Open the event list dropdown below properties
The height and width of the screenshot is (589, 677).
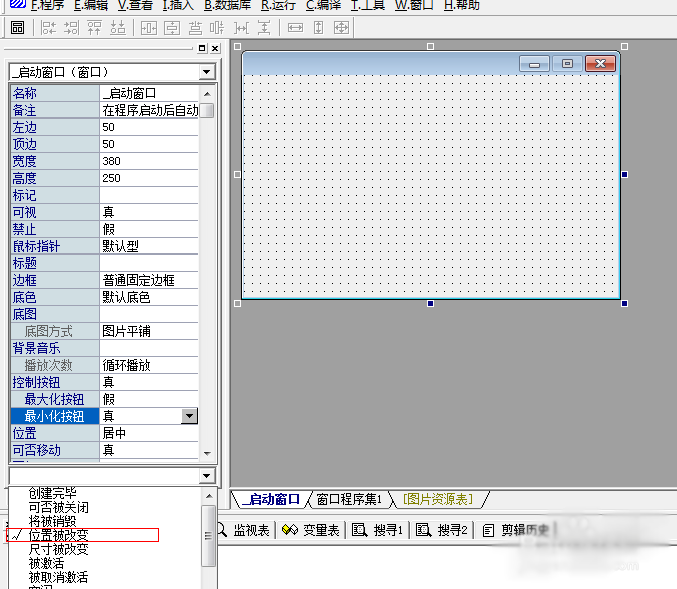[206, 476]
